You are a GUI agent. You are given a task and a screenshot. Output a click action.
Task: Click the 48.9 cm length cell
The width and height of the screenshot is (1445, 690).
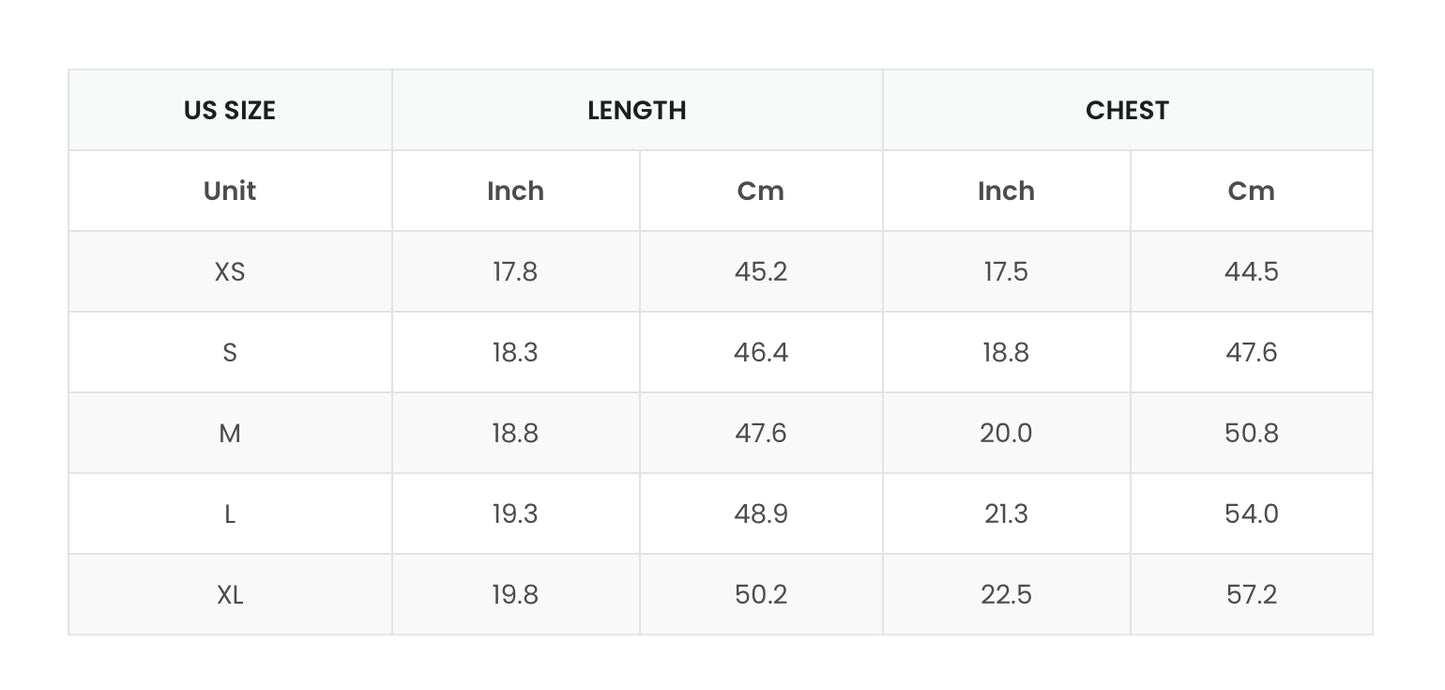[761, 514]
